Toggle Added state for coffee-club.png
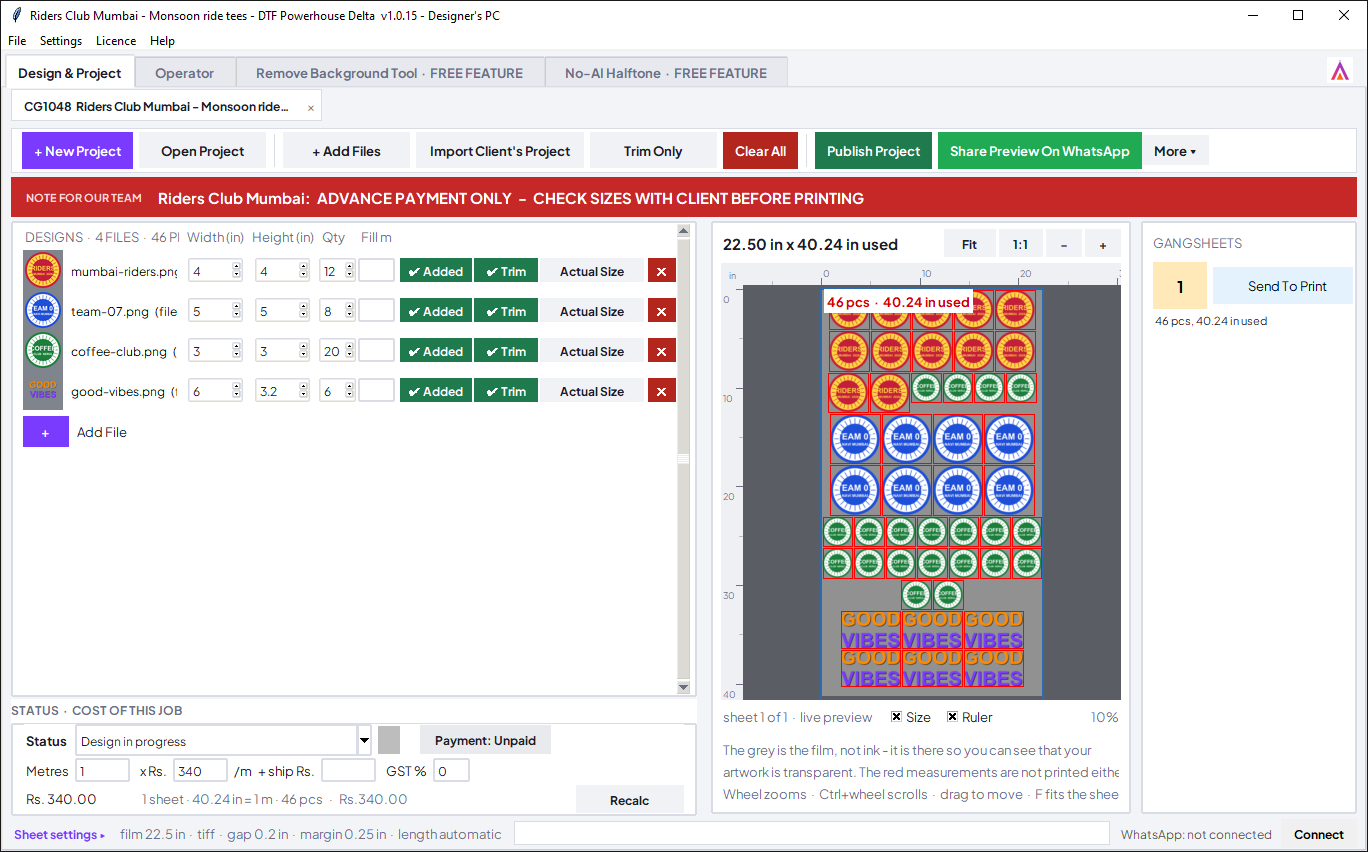Image resolution: width=1368 pixels, height=852 pixels. pyautogui.click(x=435, y=351)
